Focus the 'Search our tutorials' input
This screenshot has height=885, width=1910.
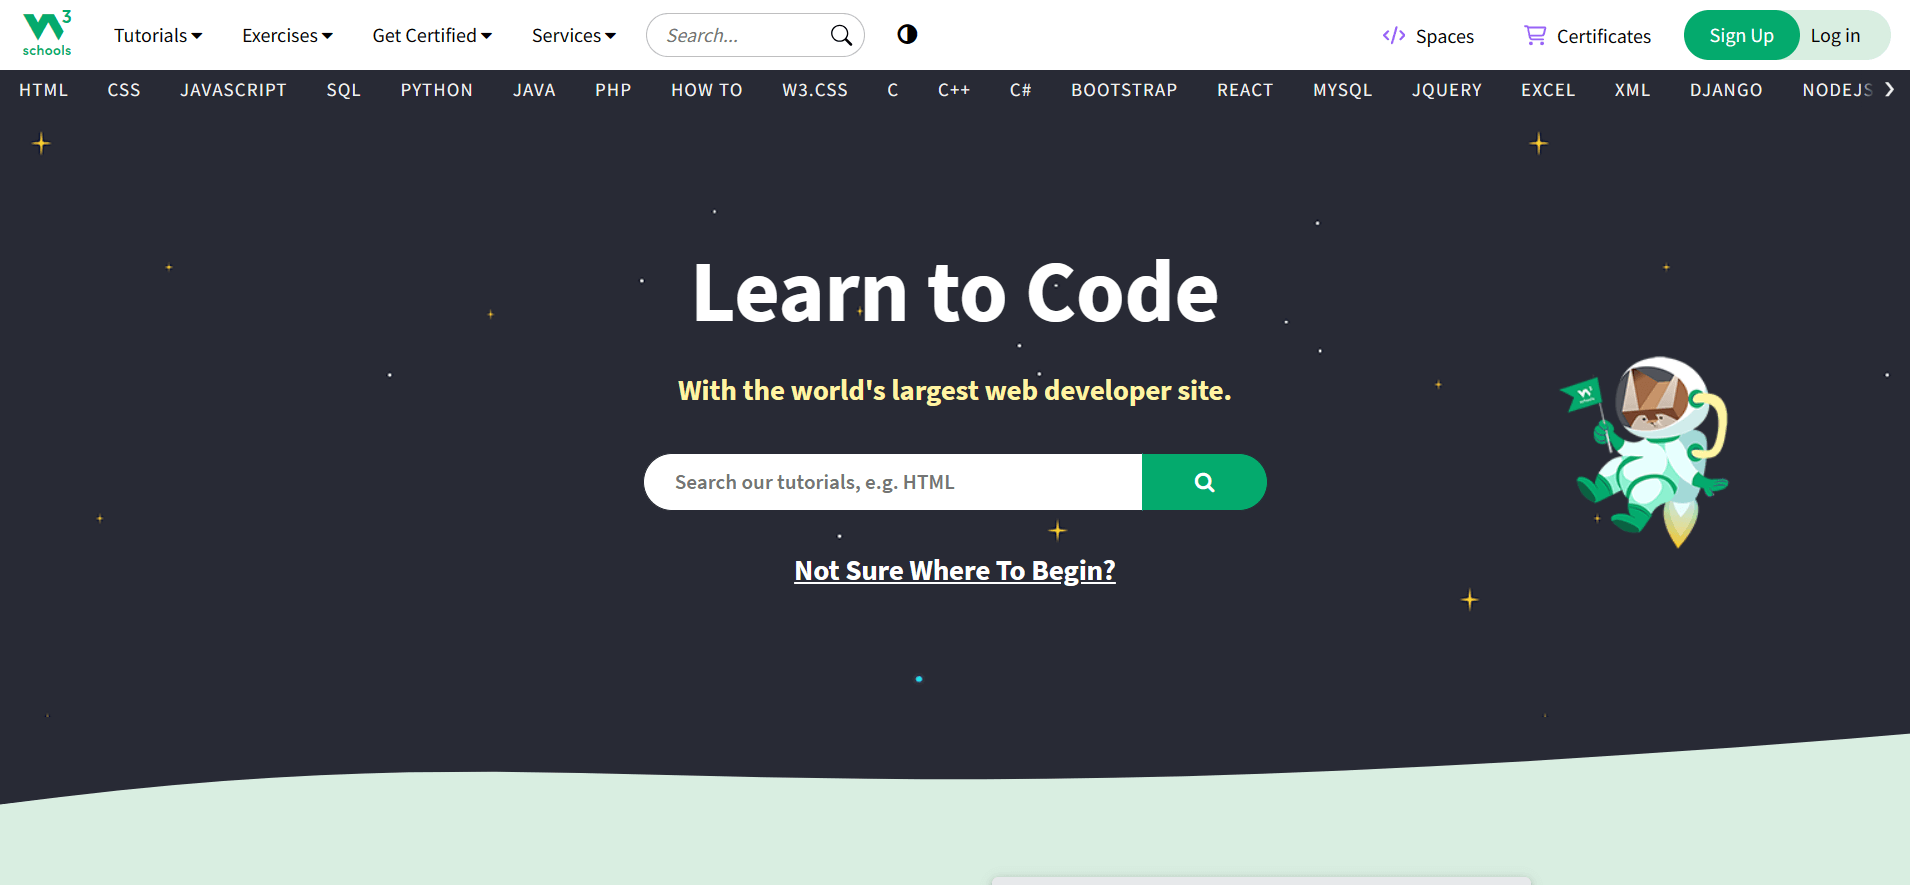[893, 482]
